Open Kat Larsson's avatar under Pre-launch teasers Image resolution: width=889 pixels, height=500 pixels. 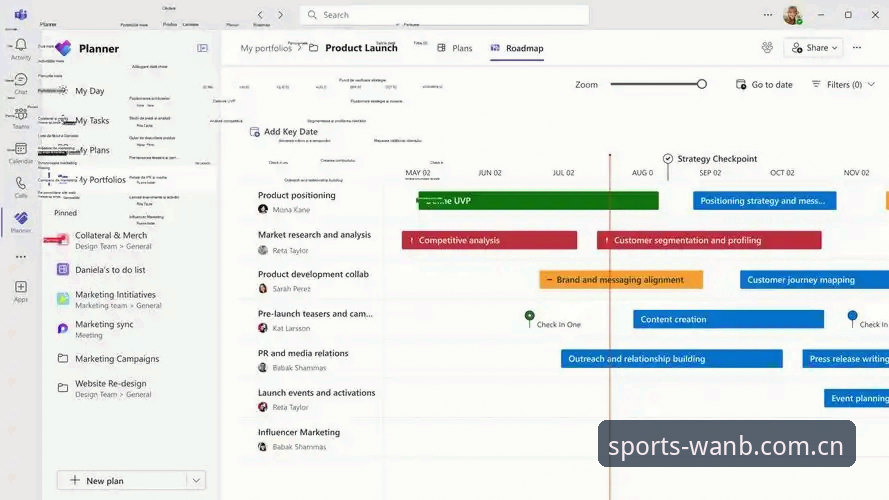(x=263, y=328)
